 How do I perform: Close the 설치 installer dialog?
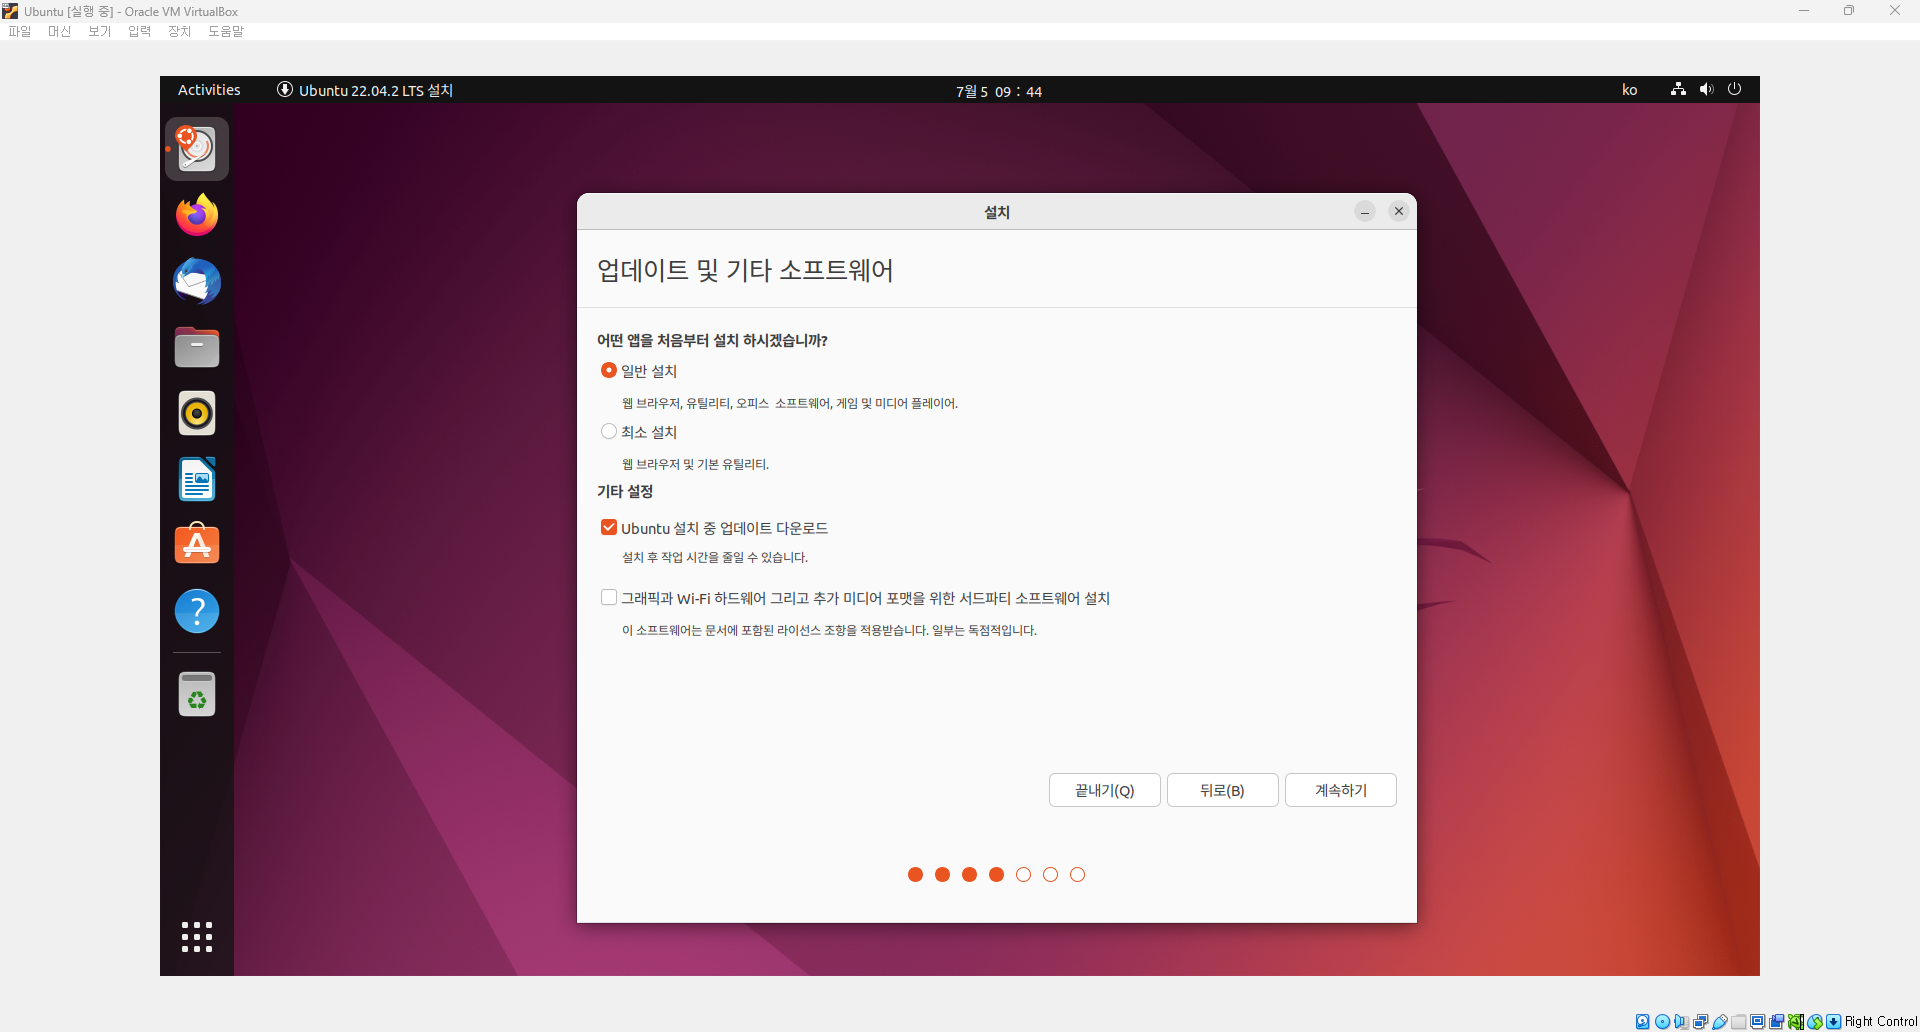pos(1399,211)
